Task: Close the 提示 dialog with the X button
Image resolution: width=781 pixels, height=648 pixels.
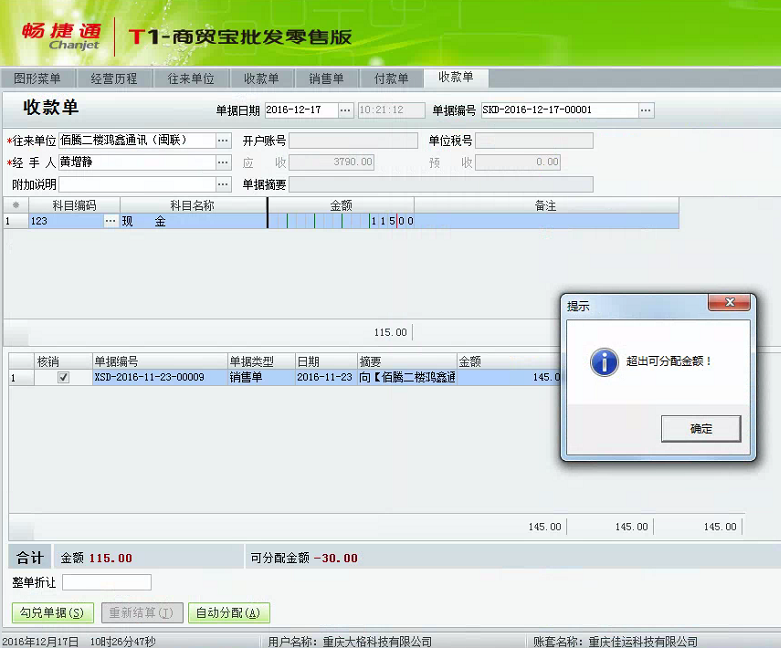Action: click(x=730, y=302)
